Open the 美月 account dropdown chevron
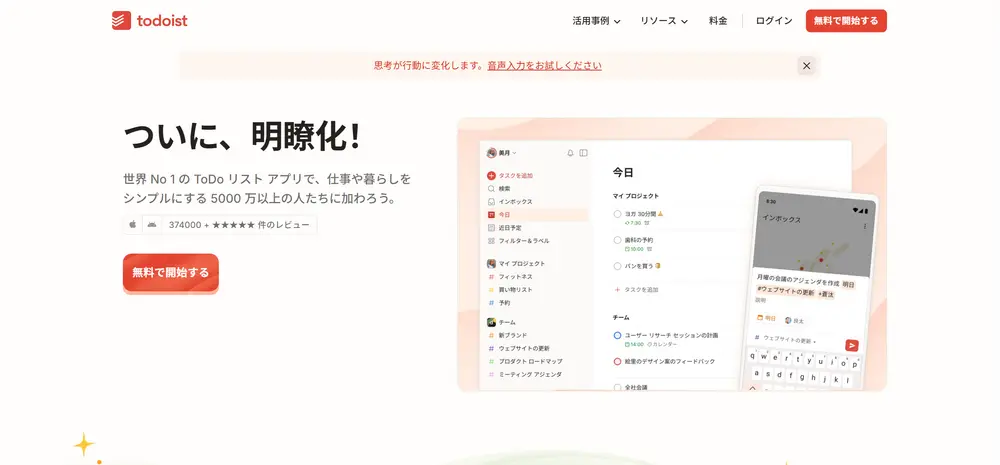Screen dimensions: 1000x465 (515, 153)
